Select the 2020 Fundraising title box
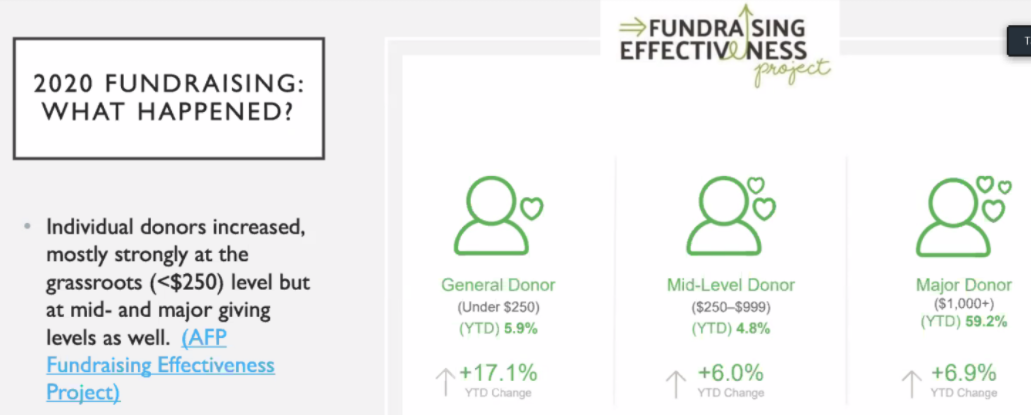1031x415 pixels. point(169,98)
